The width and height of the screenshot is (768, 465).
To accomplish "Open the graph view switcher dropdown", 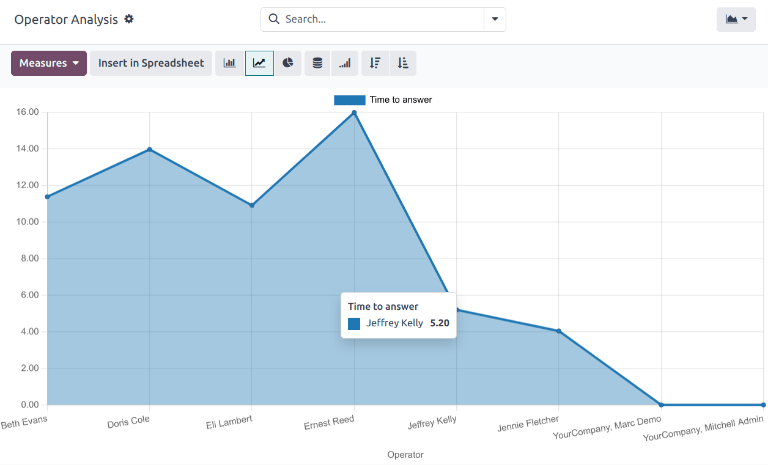I will coord(736,19).
